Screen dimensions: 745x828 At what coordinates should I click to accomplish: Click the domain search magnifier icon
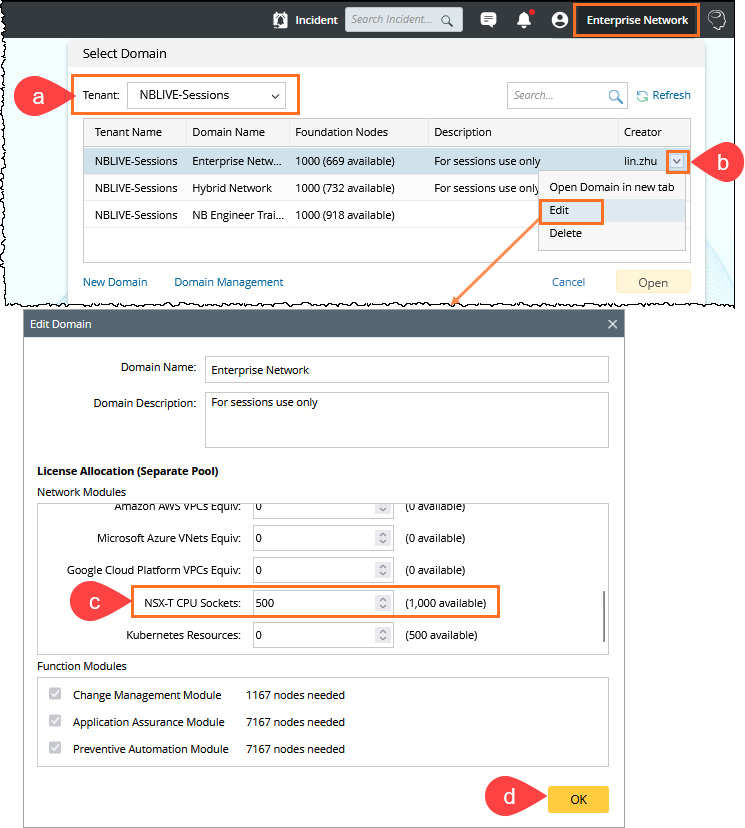coord(615,96)
